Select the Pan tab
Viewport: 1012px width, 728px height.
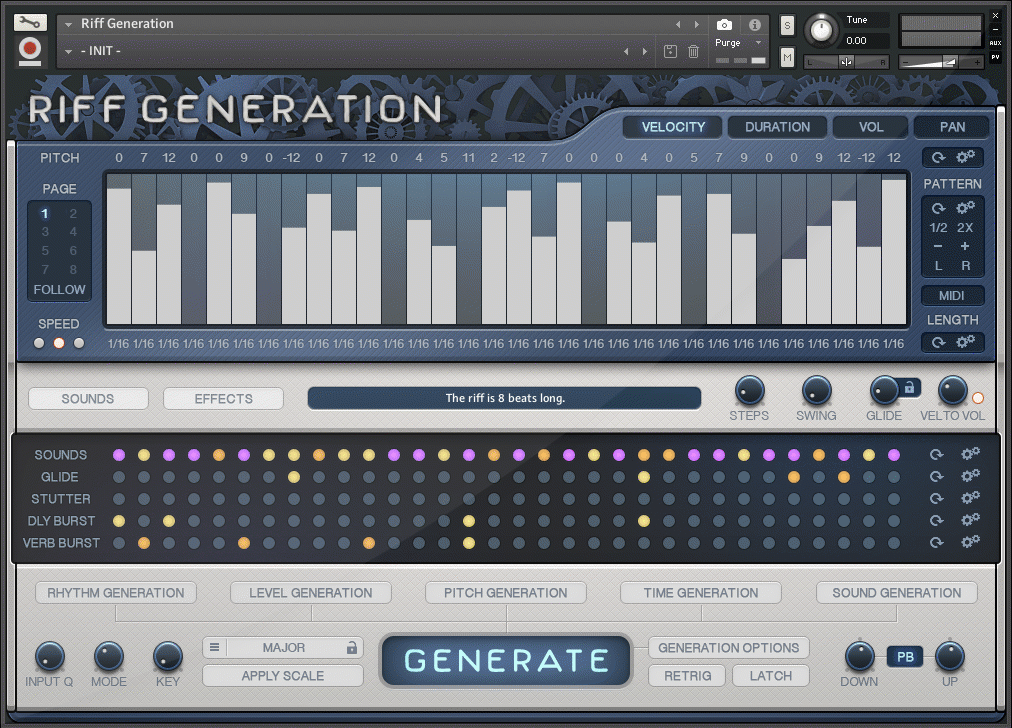(951, 127)
